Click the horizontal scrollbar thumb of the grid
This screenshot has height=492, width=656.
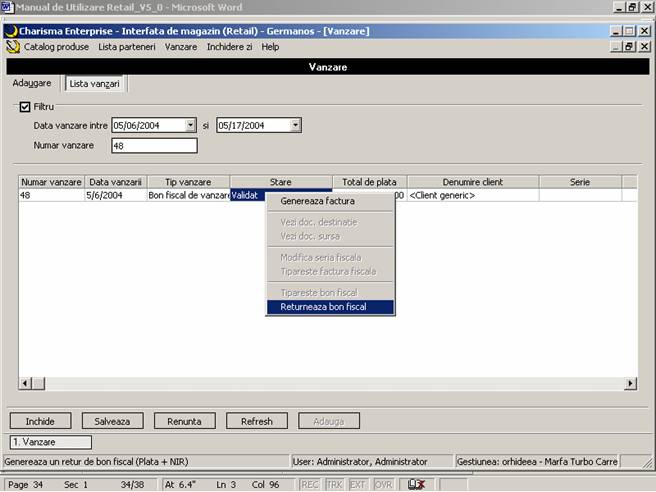(38, 383)
